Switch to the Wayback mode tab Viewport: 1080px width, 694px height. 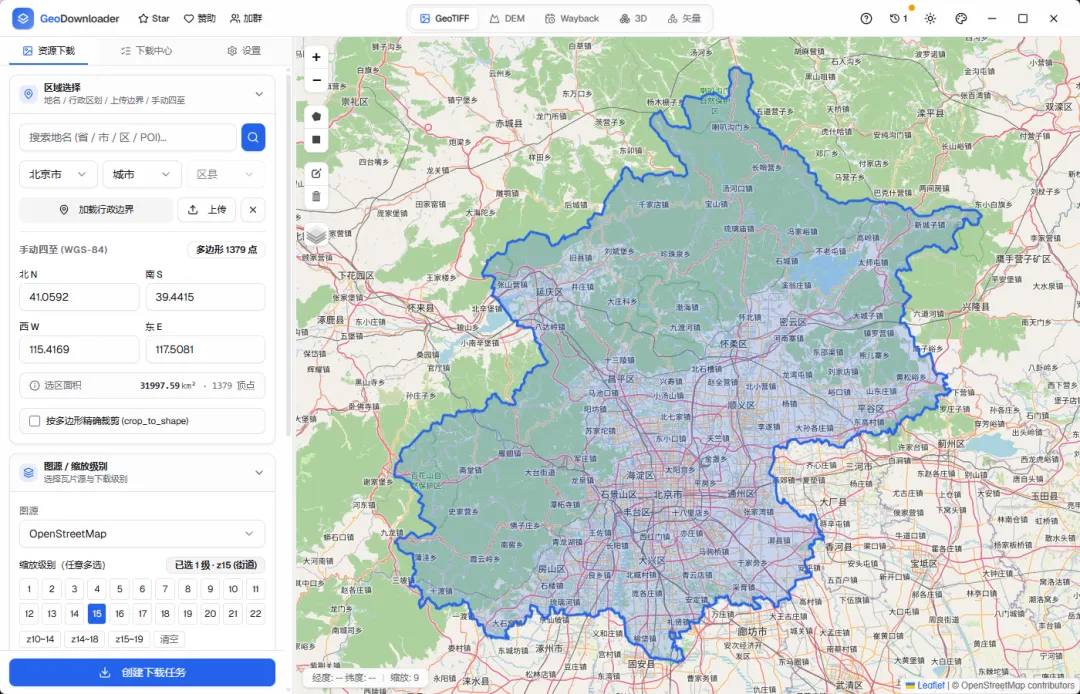(572, 19)
